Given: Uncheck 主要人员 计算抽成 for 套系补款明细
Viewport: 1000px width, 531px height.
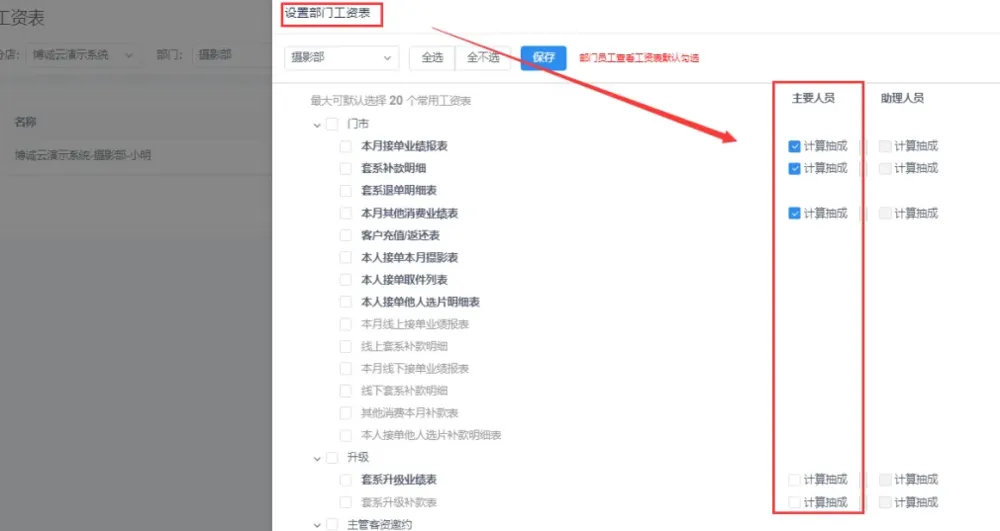Looking at the screenshot, I should coord(794,168).
